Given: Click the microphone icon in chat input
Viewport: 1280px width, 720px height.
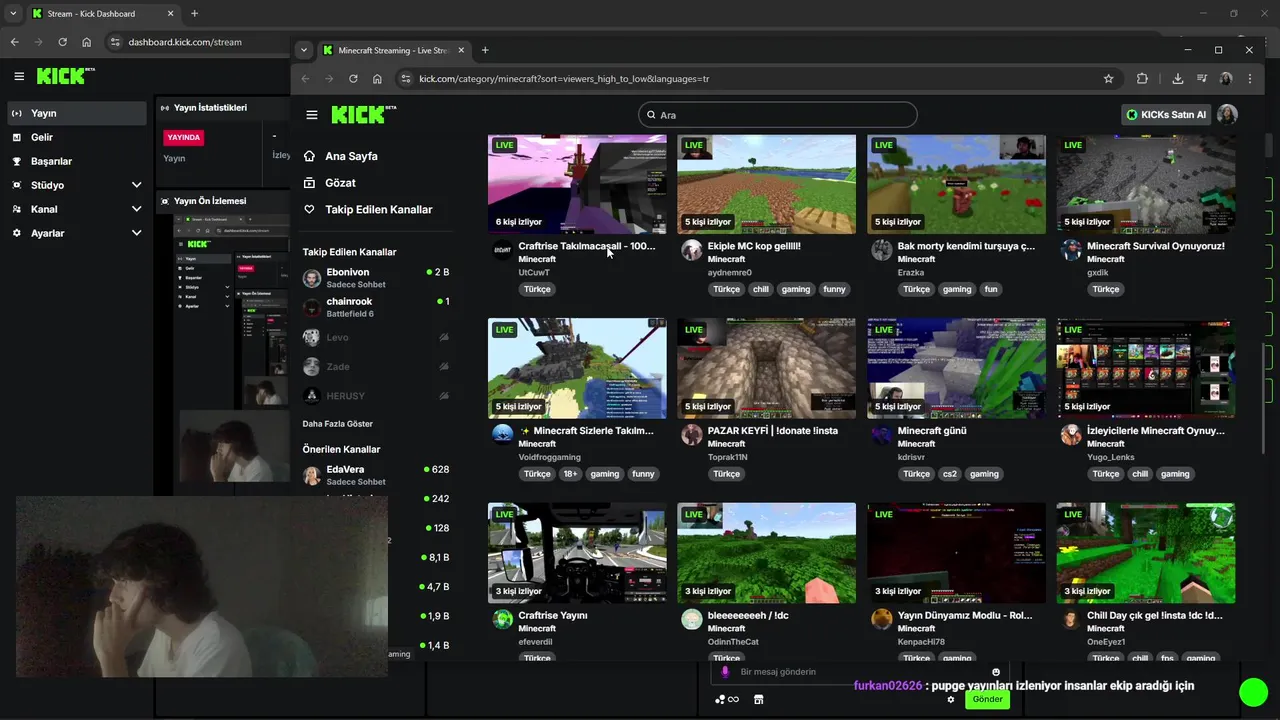Looking at the screenshot, I should (x=725, y=672).
